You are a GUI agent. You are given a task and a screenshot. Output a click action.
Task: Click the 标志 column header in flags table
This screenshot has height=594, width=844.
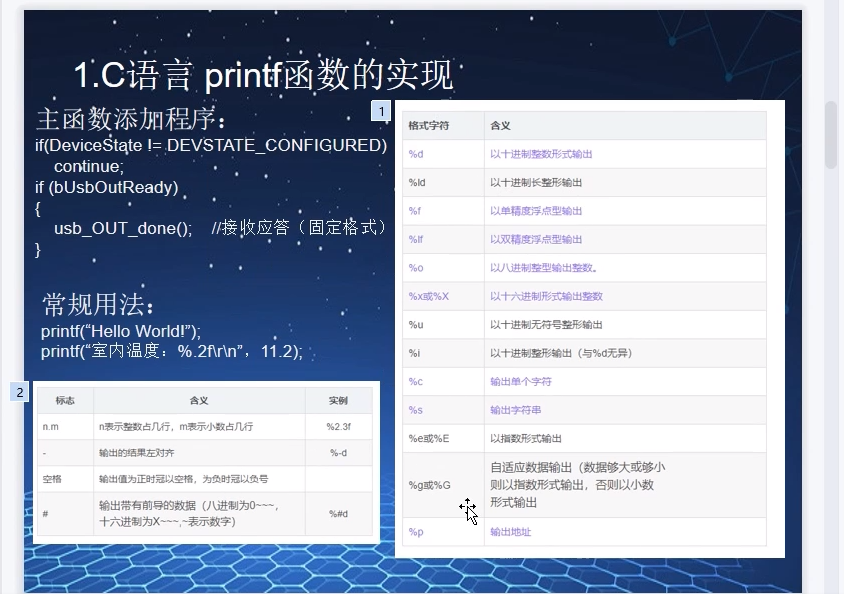(65, 400)
